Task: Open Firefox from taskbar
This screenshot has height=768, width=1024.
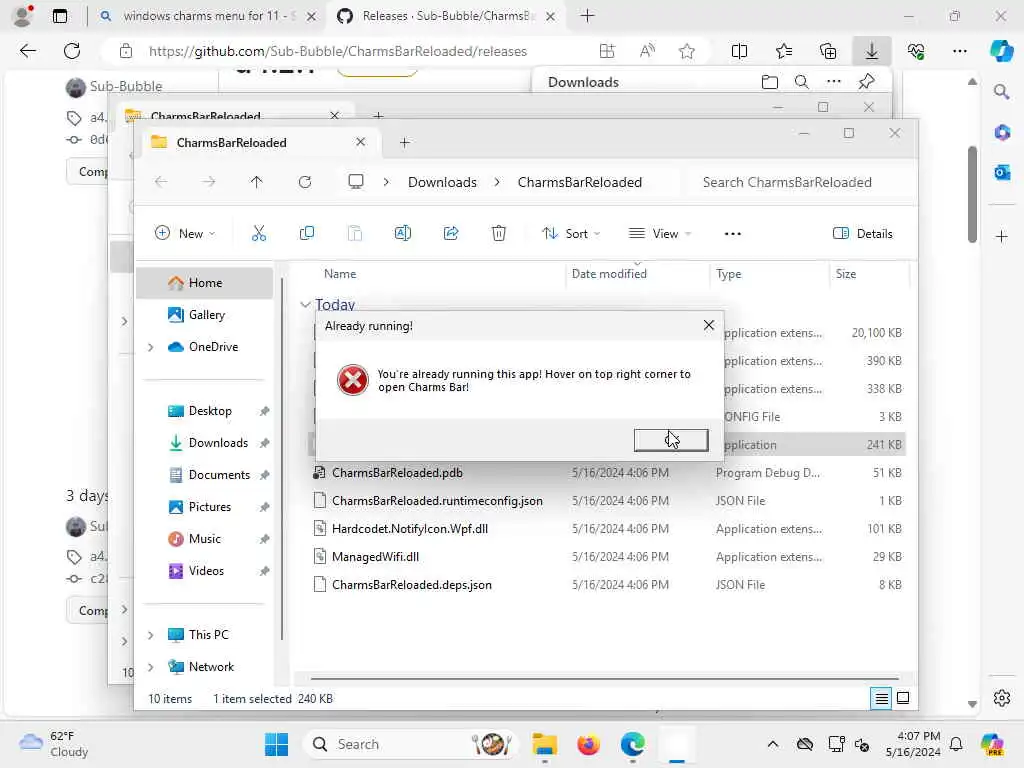Action: [x=588, y=744]
